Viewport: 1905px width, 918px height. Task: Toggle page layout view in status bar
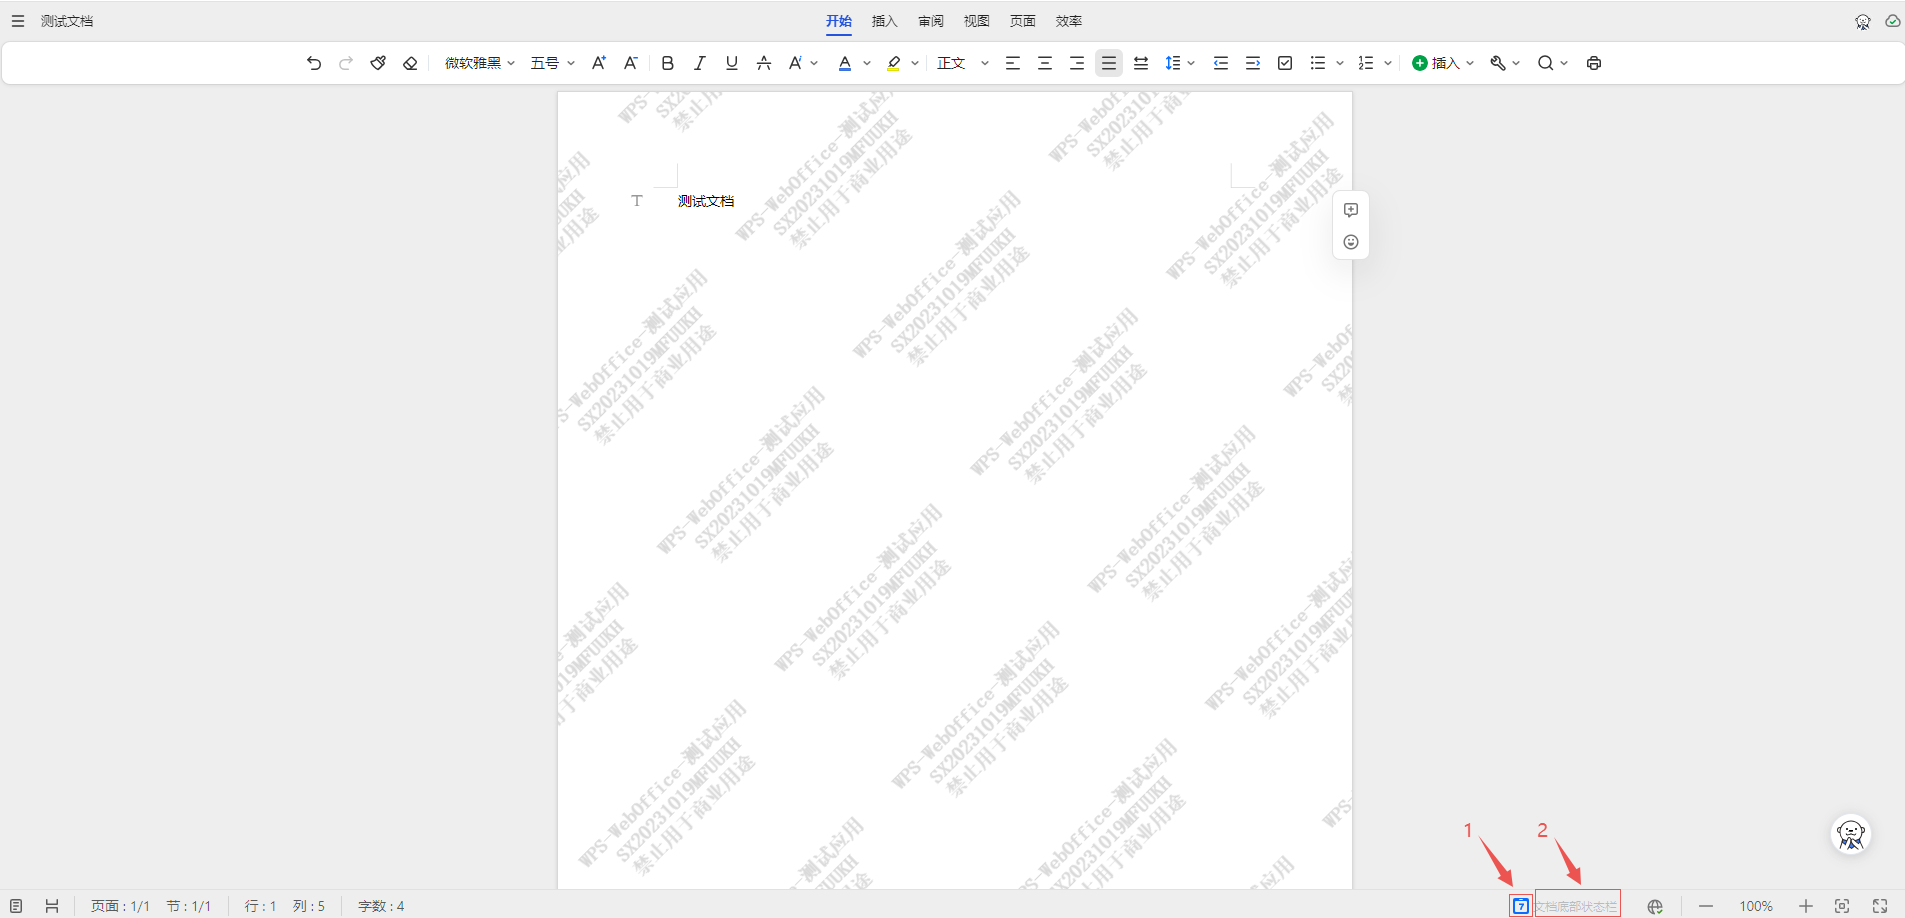16,906
